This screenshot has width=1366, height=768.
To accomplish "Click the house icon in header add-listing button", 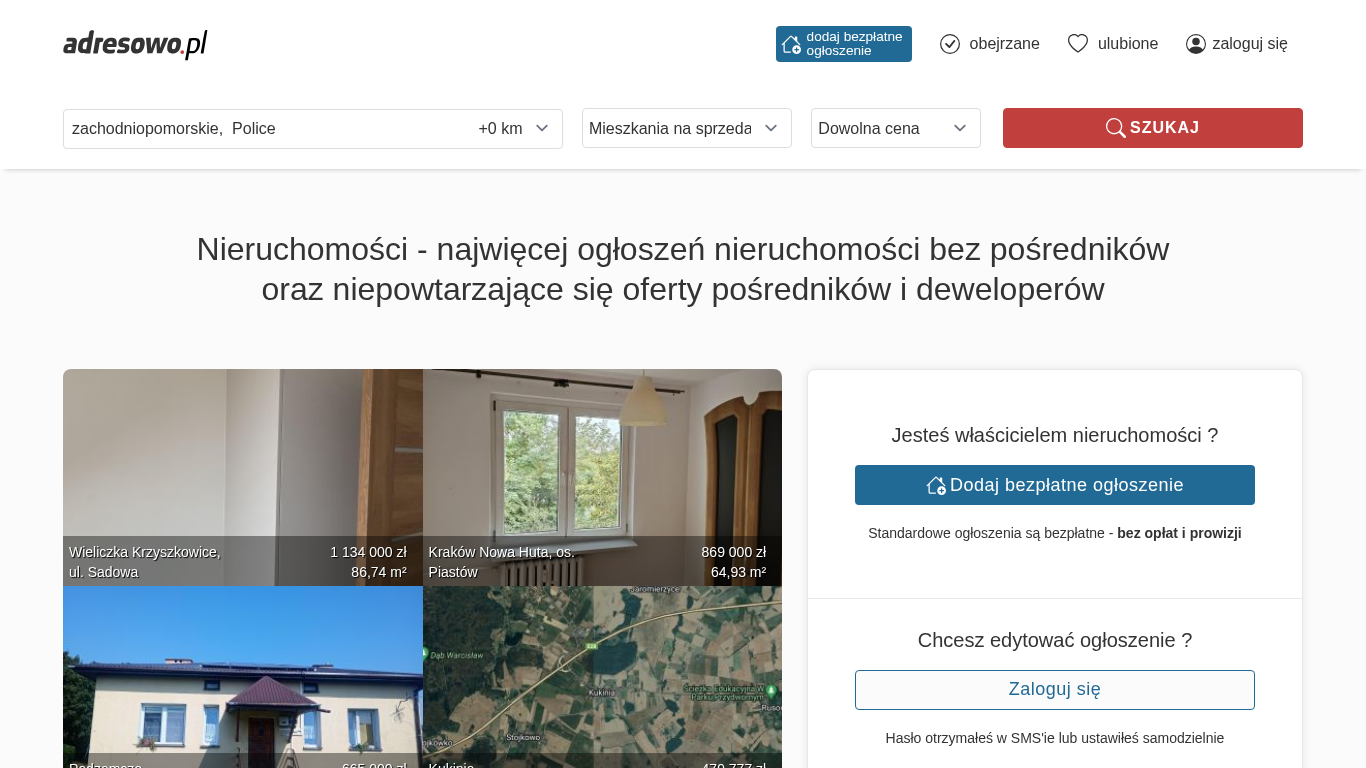I will pyautogui.click(x=791, y=44).
